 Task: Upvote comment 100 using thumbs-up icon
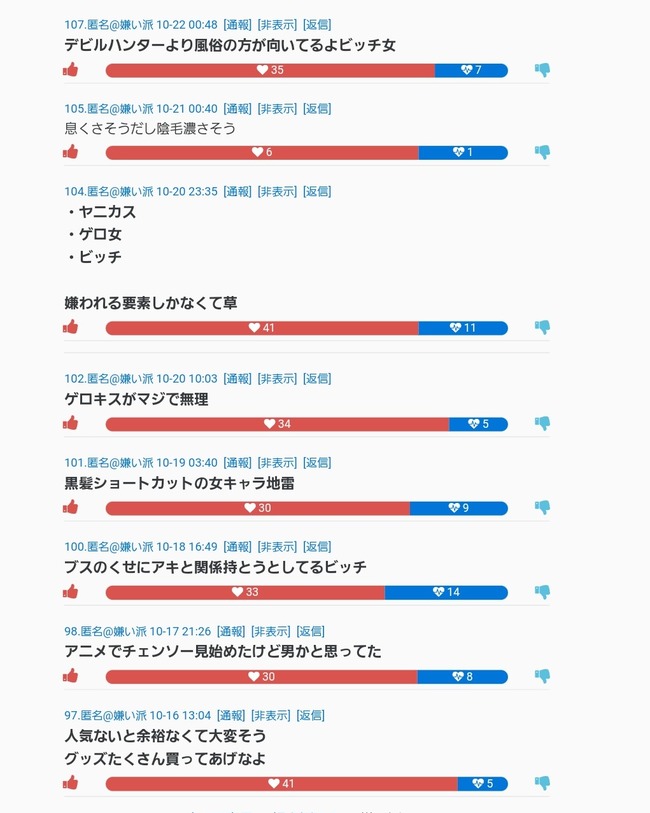71,591
